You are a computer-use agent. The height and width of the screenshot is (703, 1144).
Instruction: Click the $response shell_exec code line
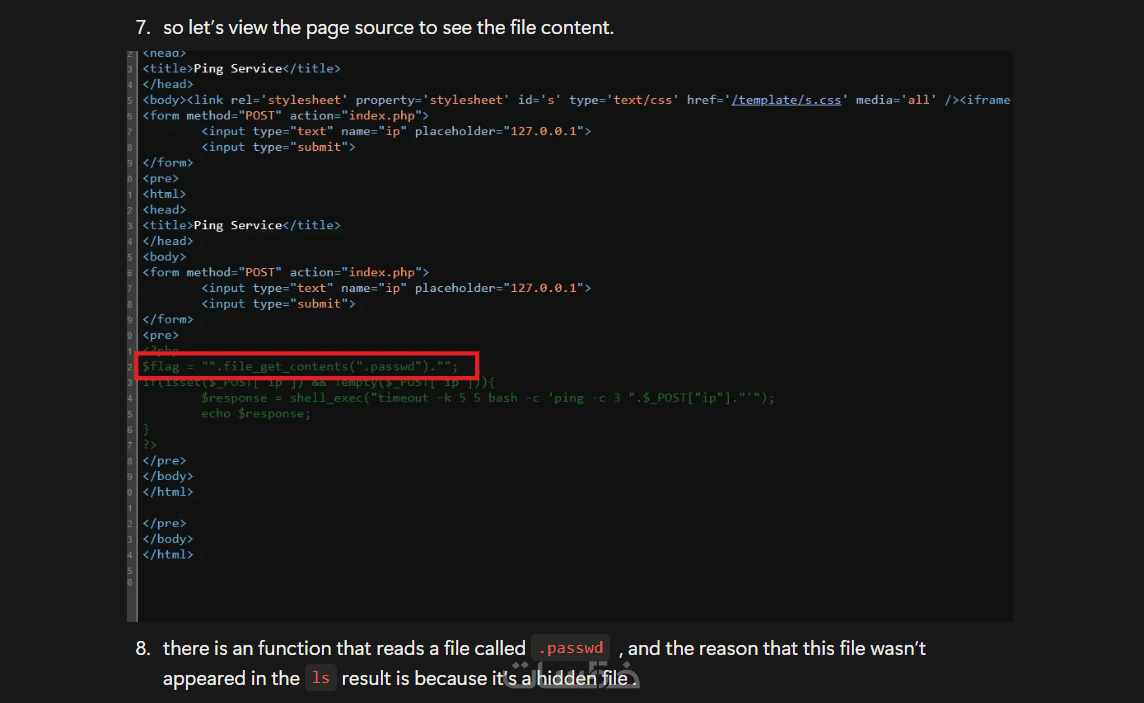click(487, 398)
